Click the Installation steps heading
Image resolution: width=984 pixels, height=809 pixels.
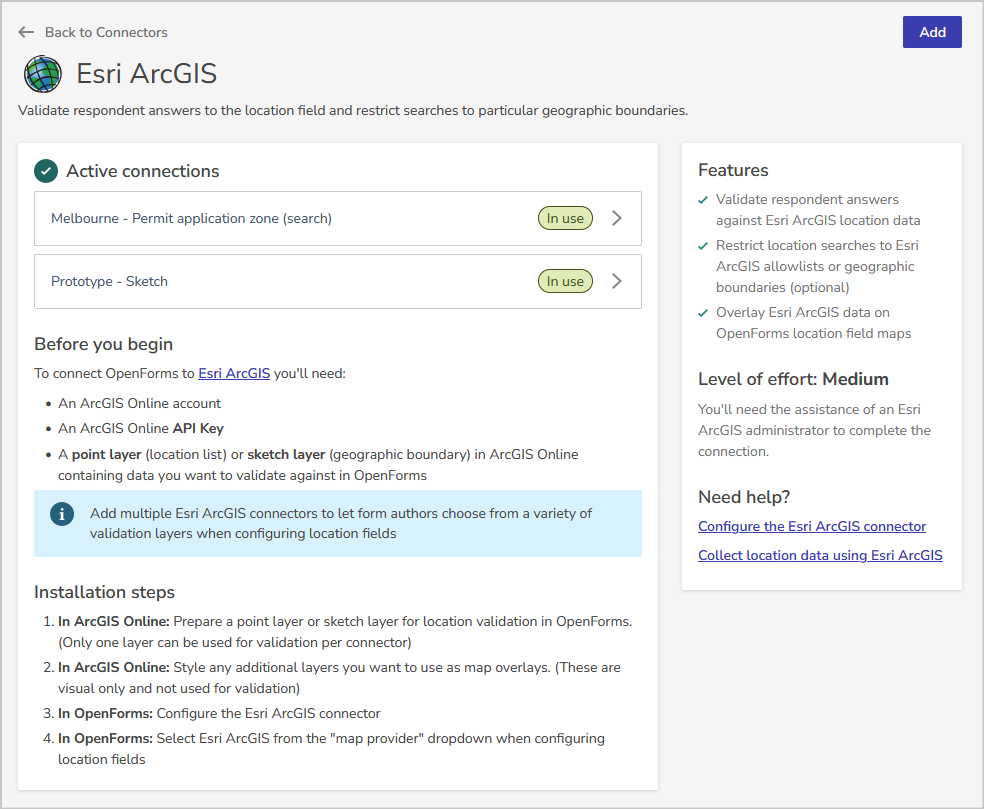coord(104,592)
